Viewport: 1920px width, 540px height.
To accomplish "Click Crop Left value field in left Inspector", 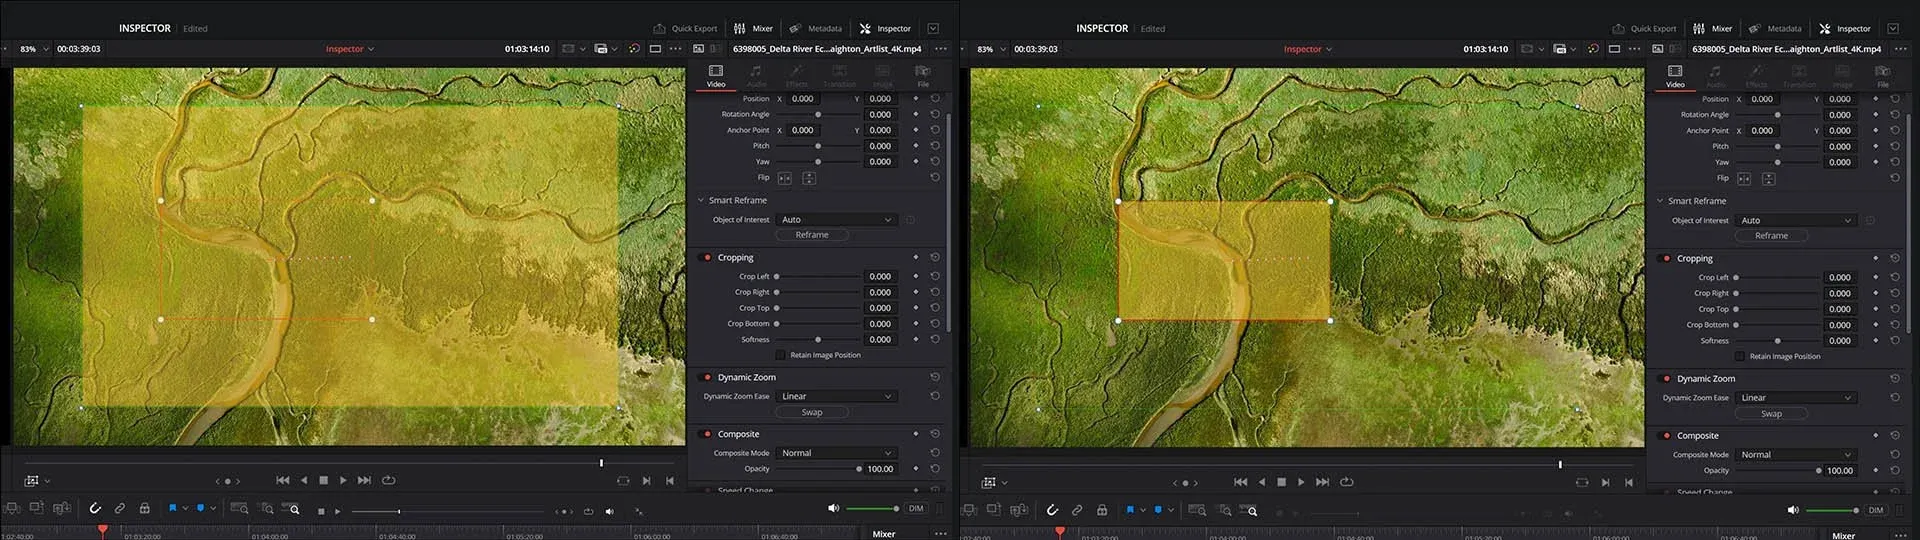I will 880,276.
